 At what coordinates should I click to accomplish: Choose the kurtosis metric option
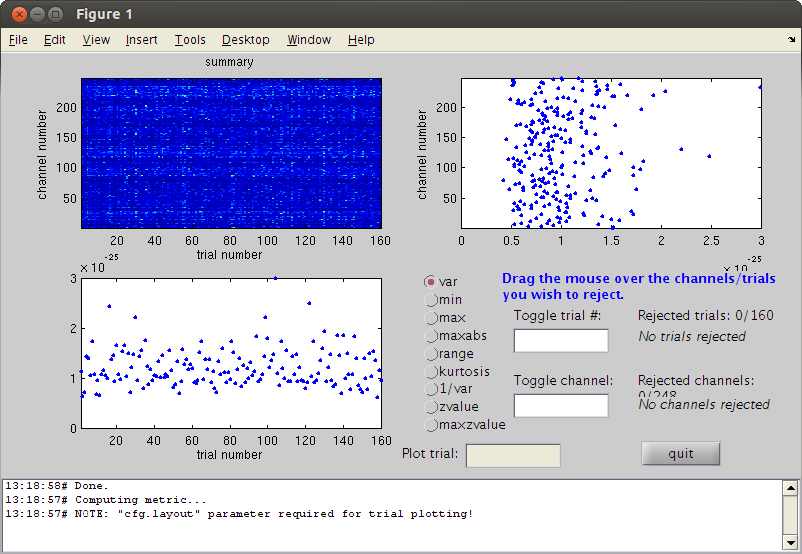[431, 371]
